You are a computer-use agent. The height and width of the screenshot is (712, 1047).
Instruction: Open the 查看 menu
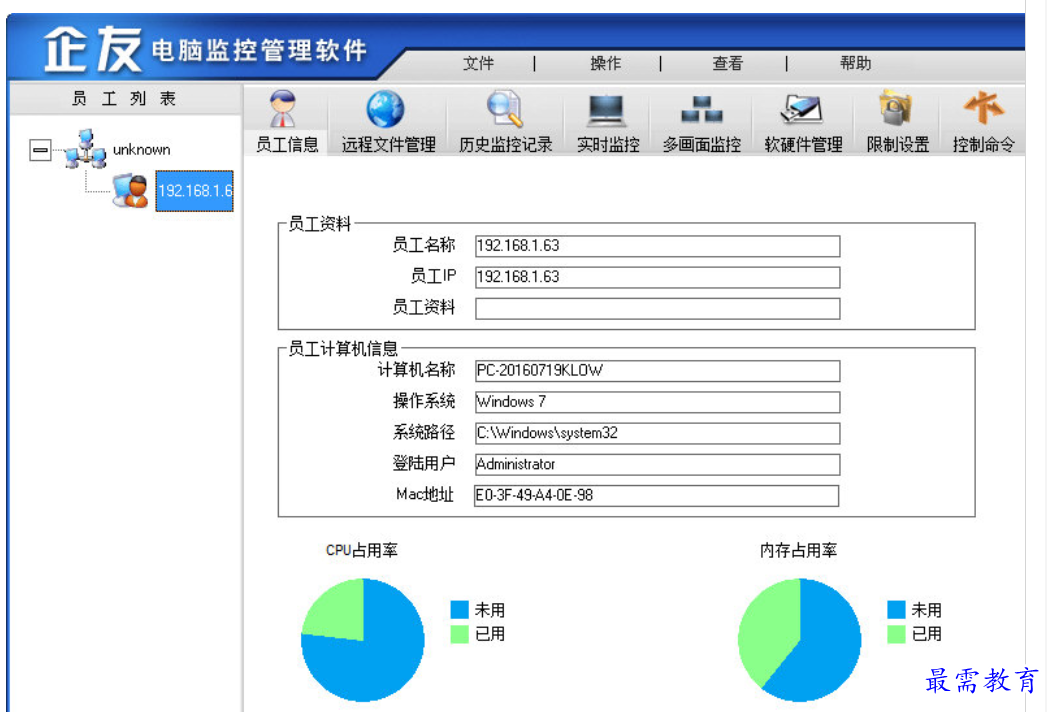point(727,63)
